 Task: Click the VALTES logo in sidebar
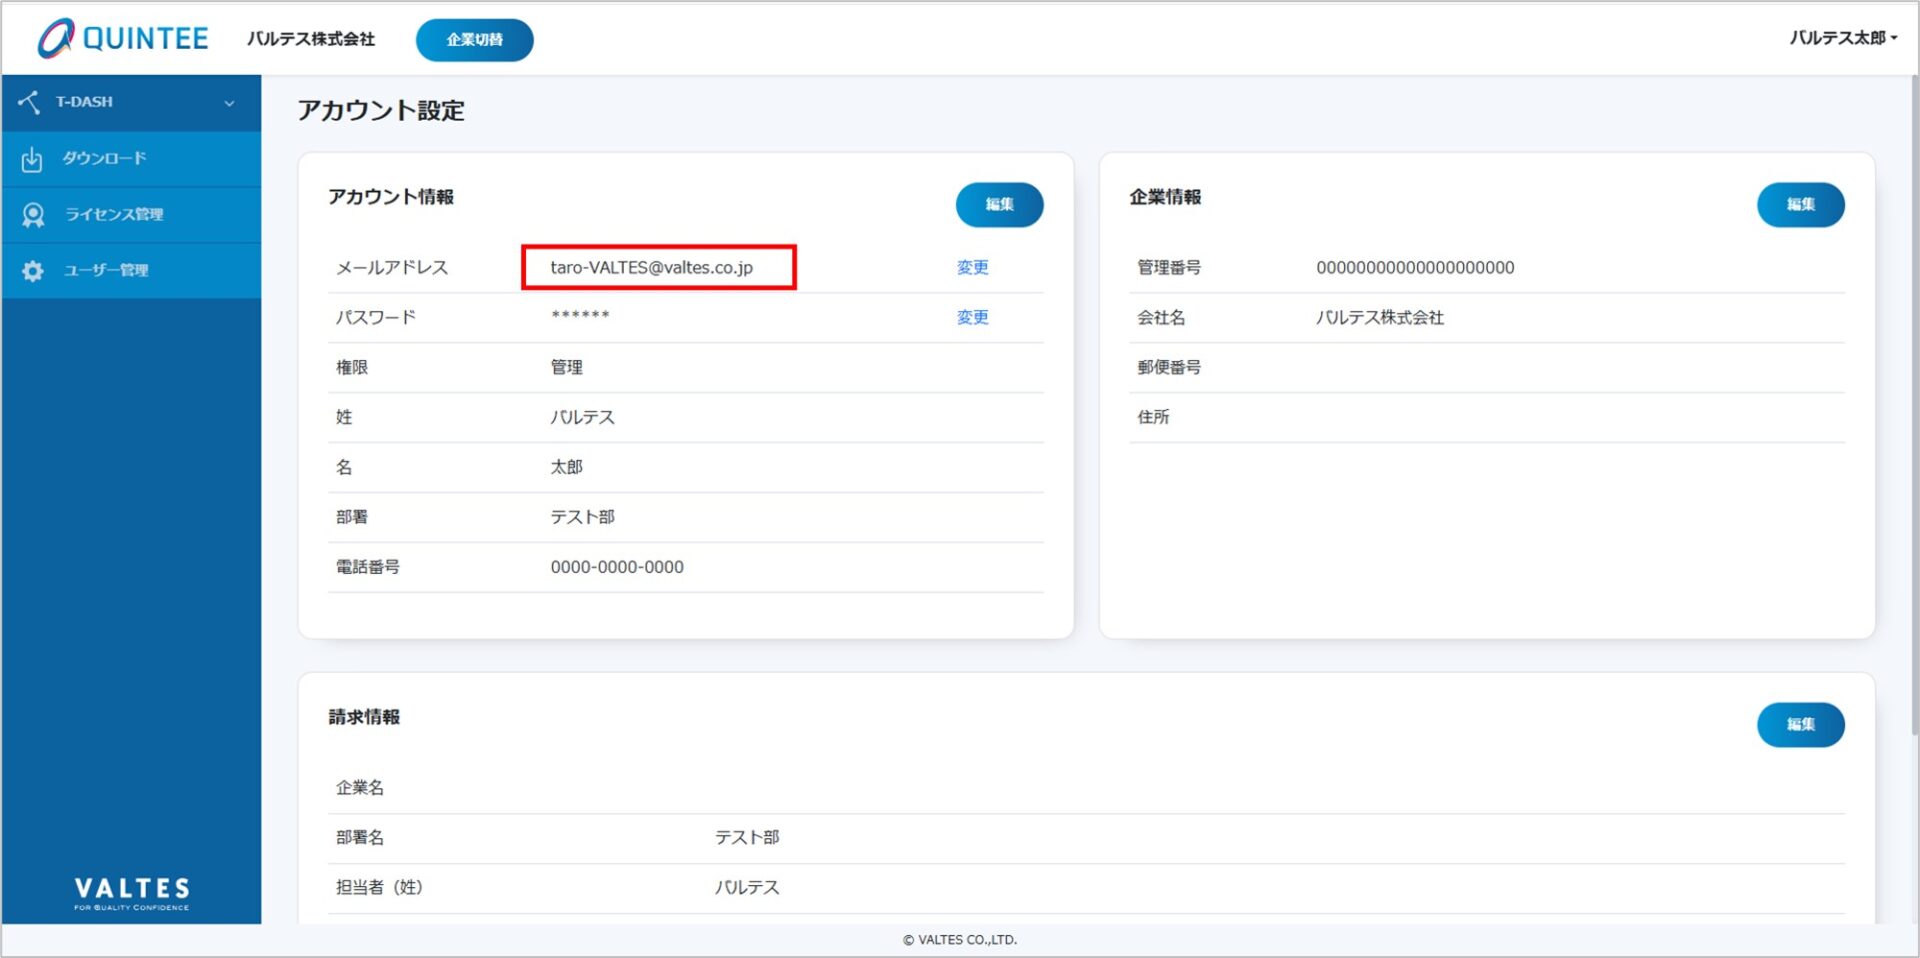(x=131, y=892)
